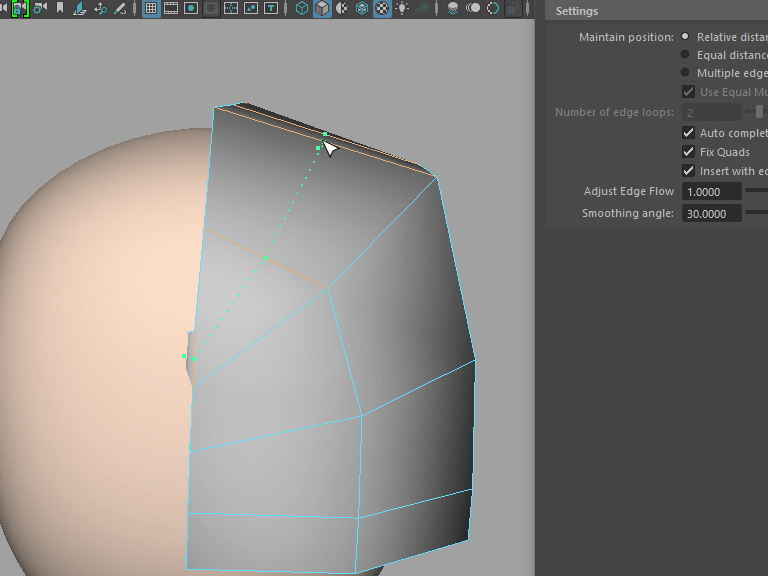The width and height of the screenshot is (768, 576).
Task: Enable the Use All Lights icon
Action: 402,8
